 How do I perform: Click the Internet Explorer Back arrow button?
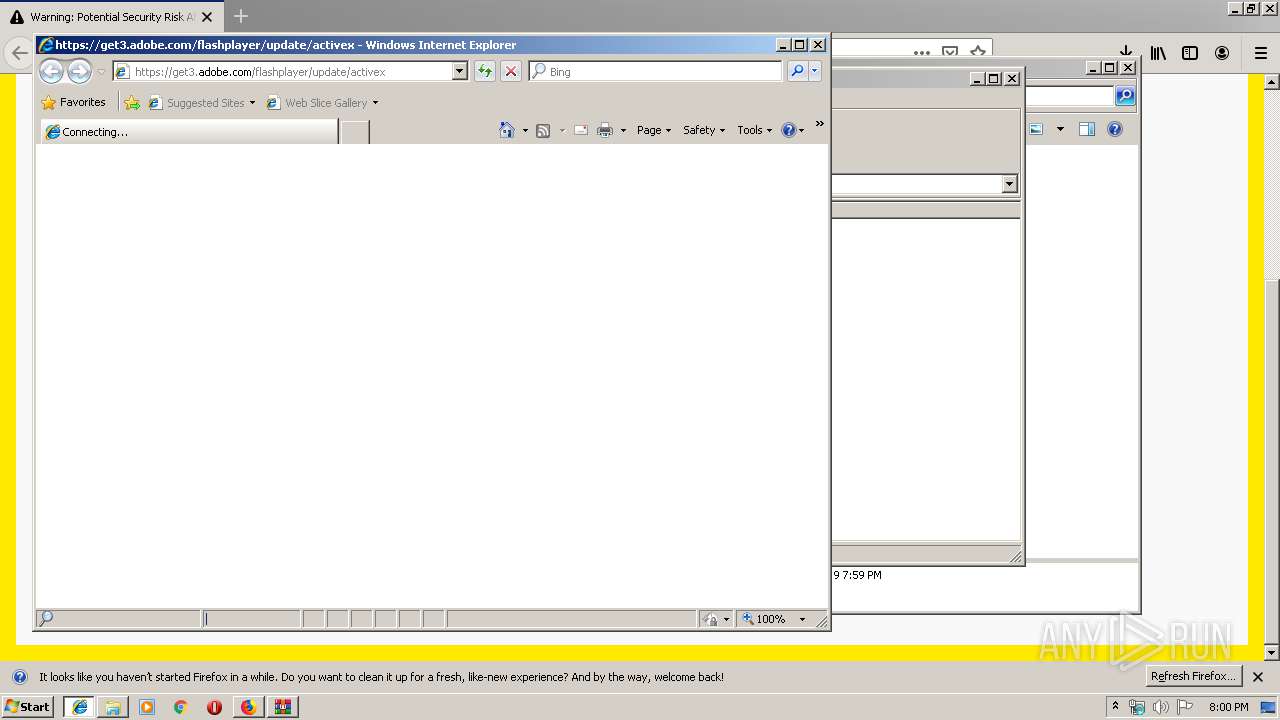51,71
